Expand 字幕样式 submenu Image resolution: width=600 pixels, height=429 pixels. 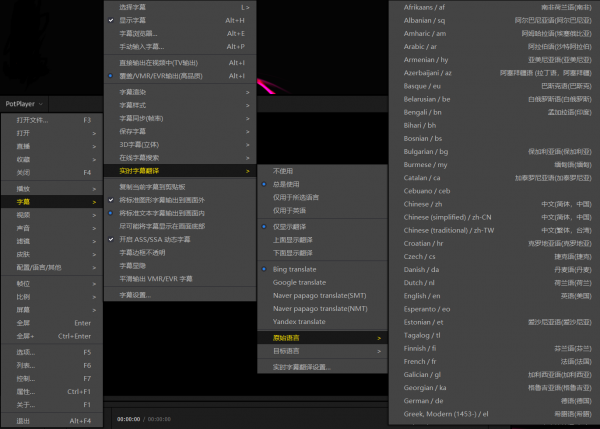(180, 105)
